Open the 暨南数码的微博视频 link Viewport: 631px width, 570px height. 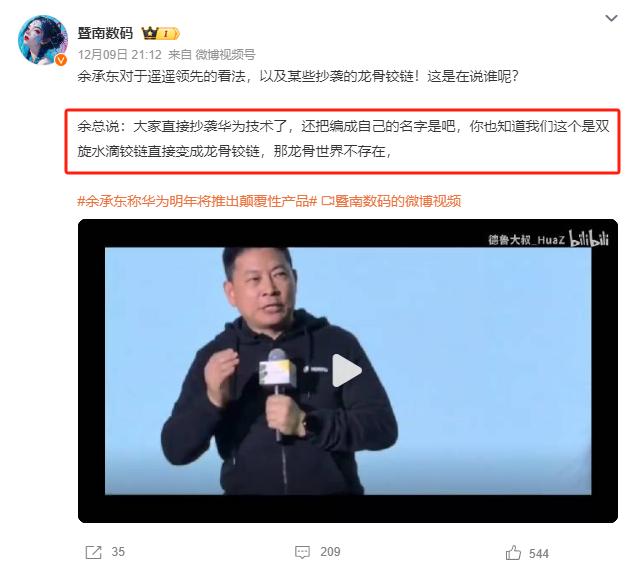click(x=391, y=200)
